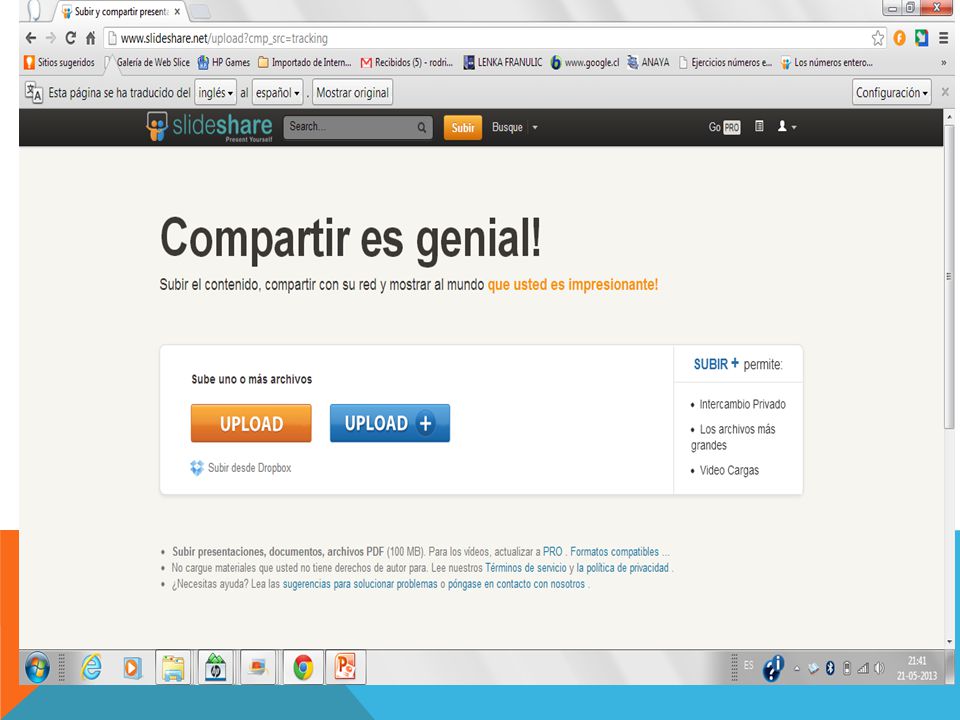Image resolution: width=960 pixels, height=720 pixels.
Task: Open the Windows Start button
Action: click(37, 667)
